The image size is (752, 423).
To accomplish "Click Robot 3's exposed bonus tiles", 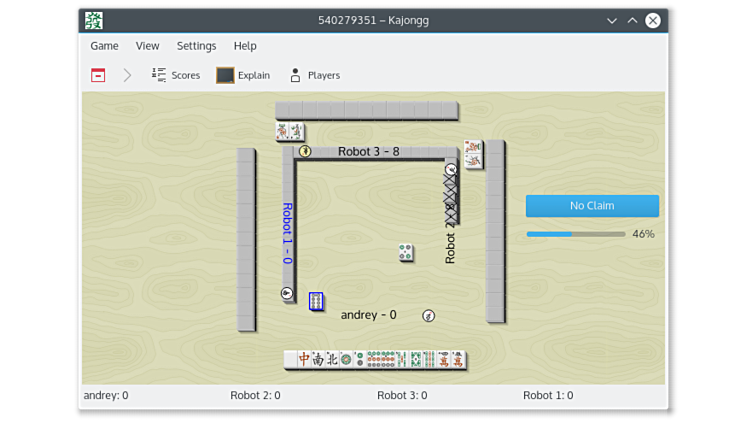I will tap(290, 131).
